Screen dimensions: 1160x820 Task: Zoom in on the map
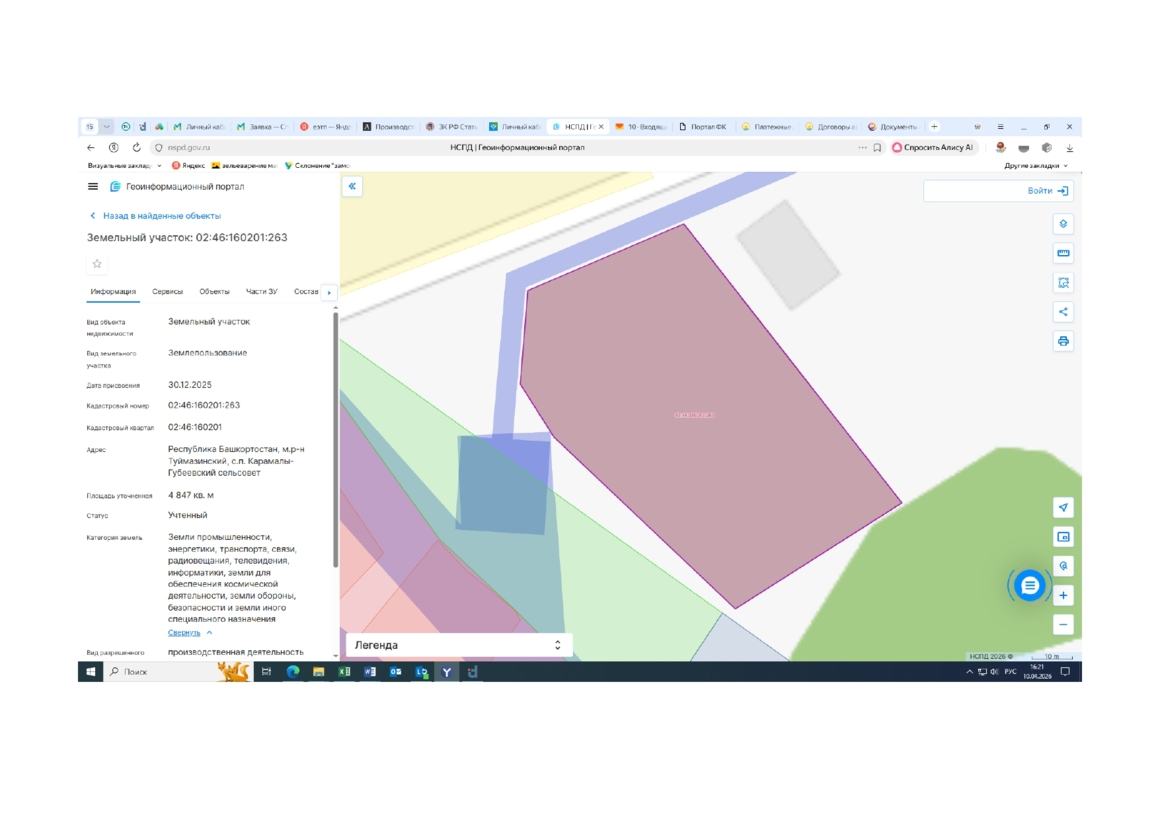[x=1063, y=595]
